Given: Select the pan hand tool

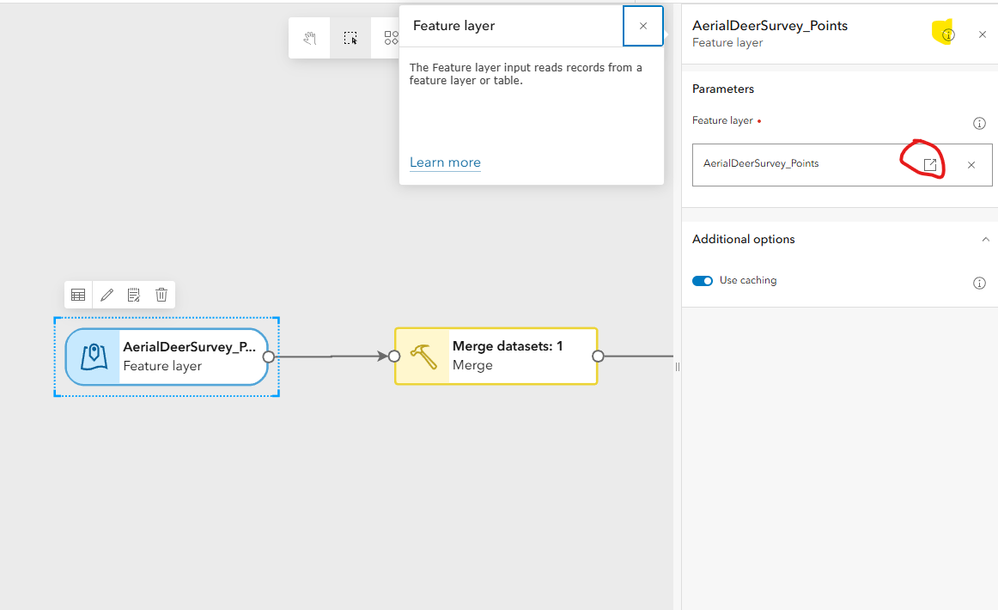Looking at the screenshot, I should point(310,38).
